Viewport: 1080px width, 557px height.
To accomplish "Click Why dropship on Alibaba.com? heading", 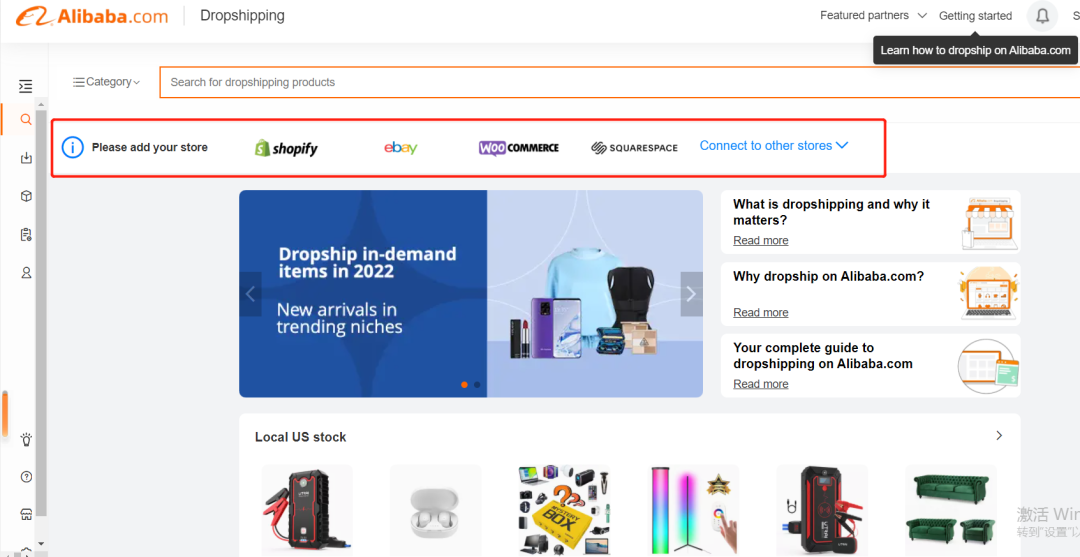I will 829,276.
